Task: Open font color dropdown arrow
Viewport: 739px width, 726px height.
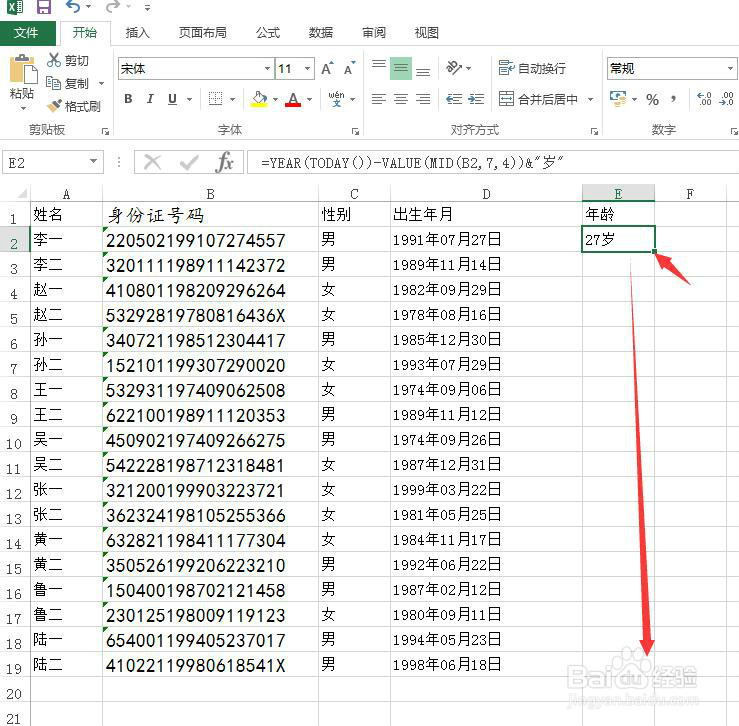Action: pyautogui.click(x=310, y=99)
